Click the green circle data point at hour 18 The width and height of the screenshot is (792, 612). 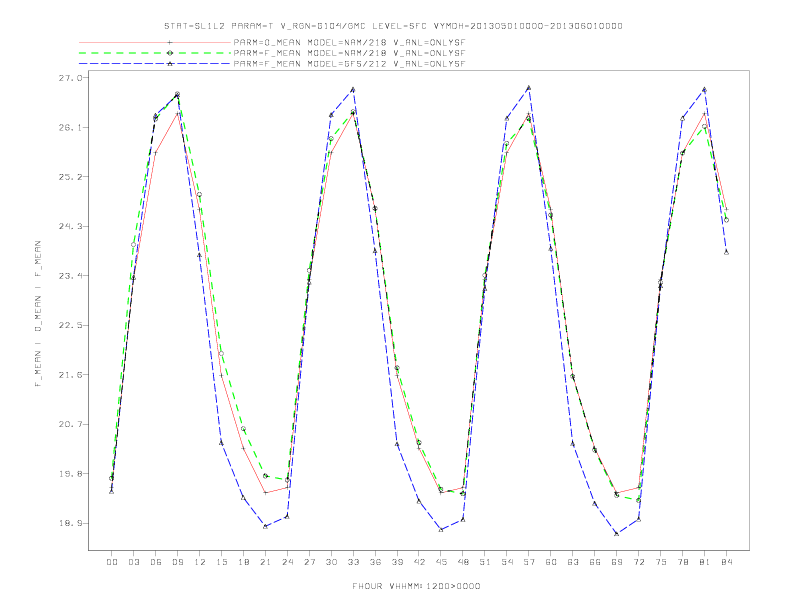243,429
